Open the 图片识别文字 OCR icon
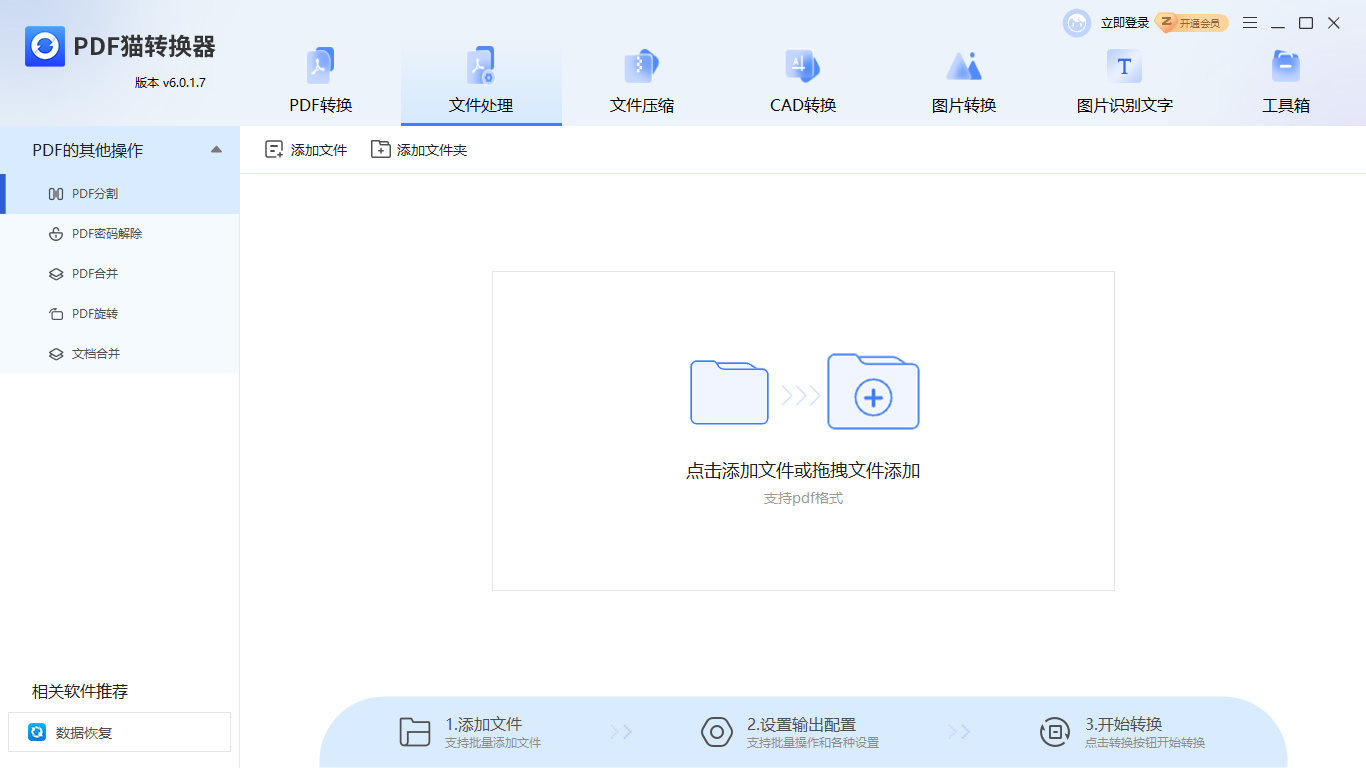Viewport: 1366px width, 768px height. click(1124, 65)
